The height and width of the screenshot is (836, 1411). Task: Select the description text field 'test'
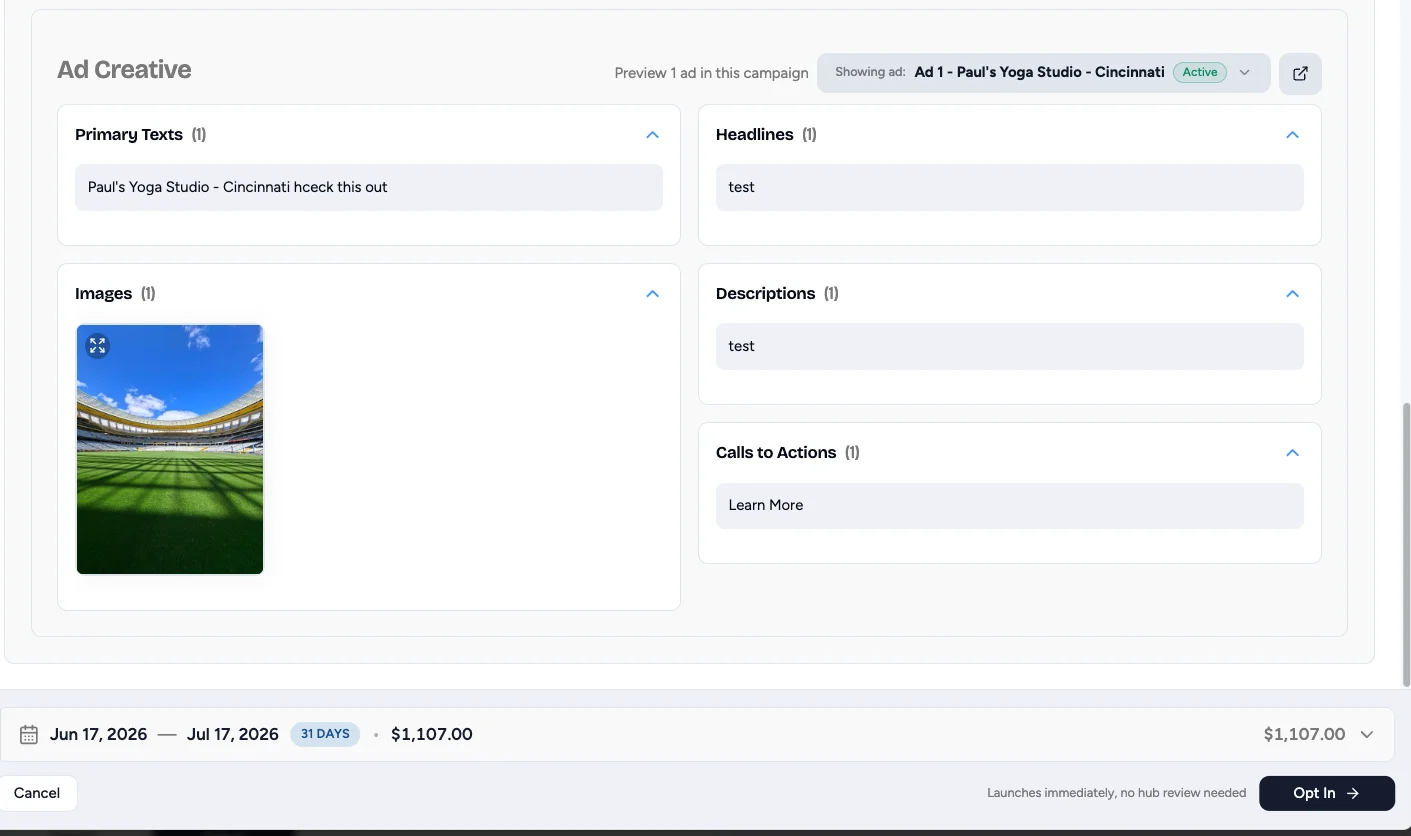(1009, 346)
